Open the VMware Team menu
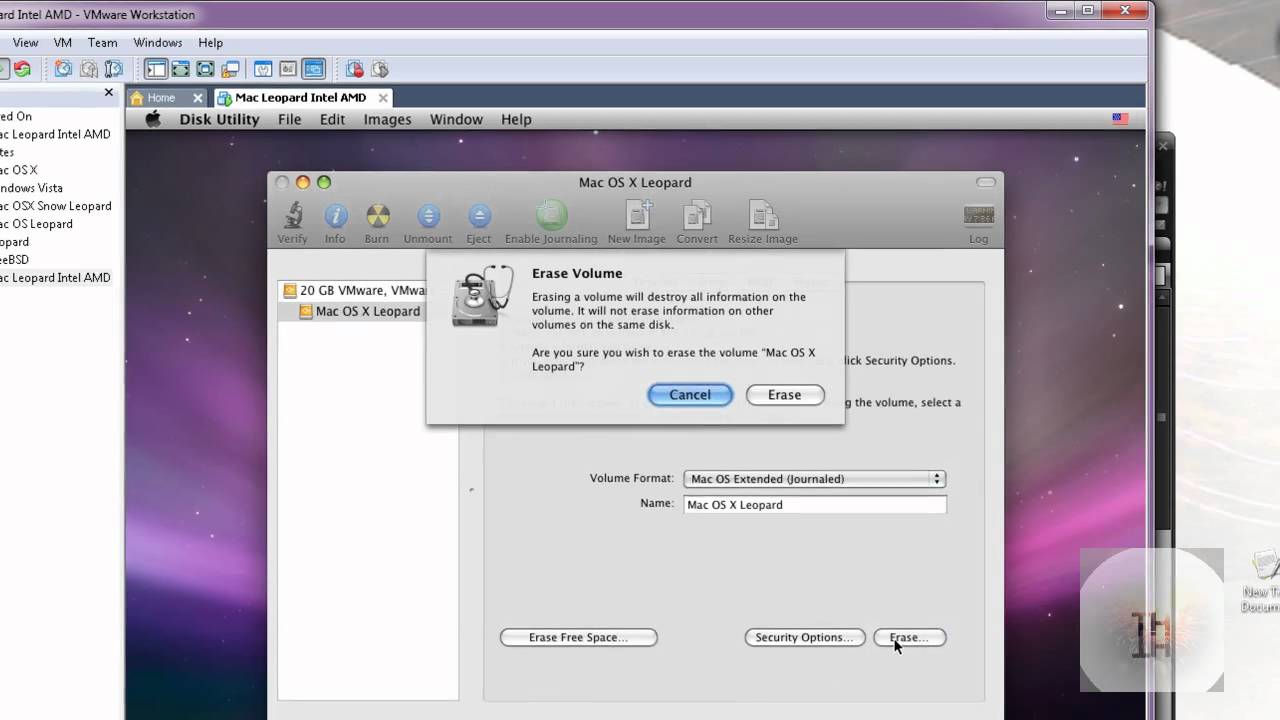Viewport: 1280px width, 720px height. tap(102, 43)
